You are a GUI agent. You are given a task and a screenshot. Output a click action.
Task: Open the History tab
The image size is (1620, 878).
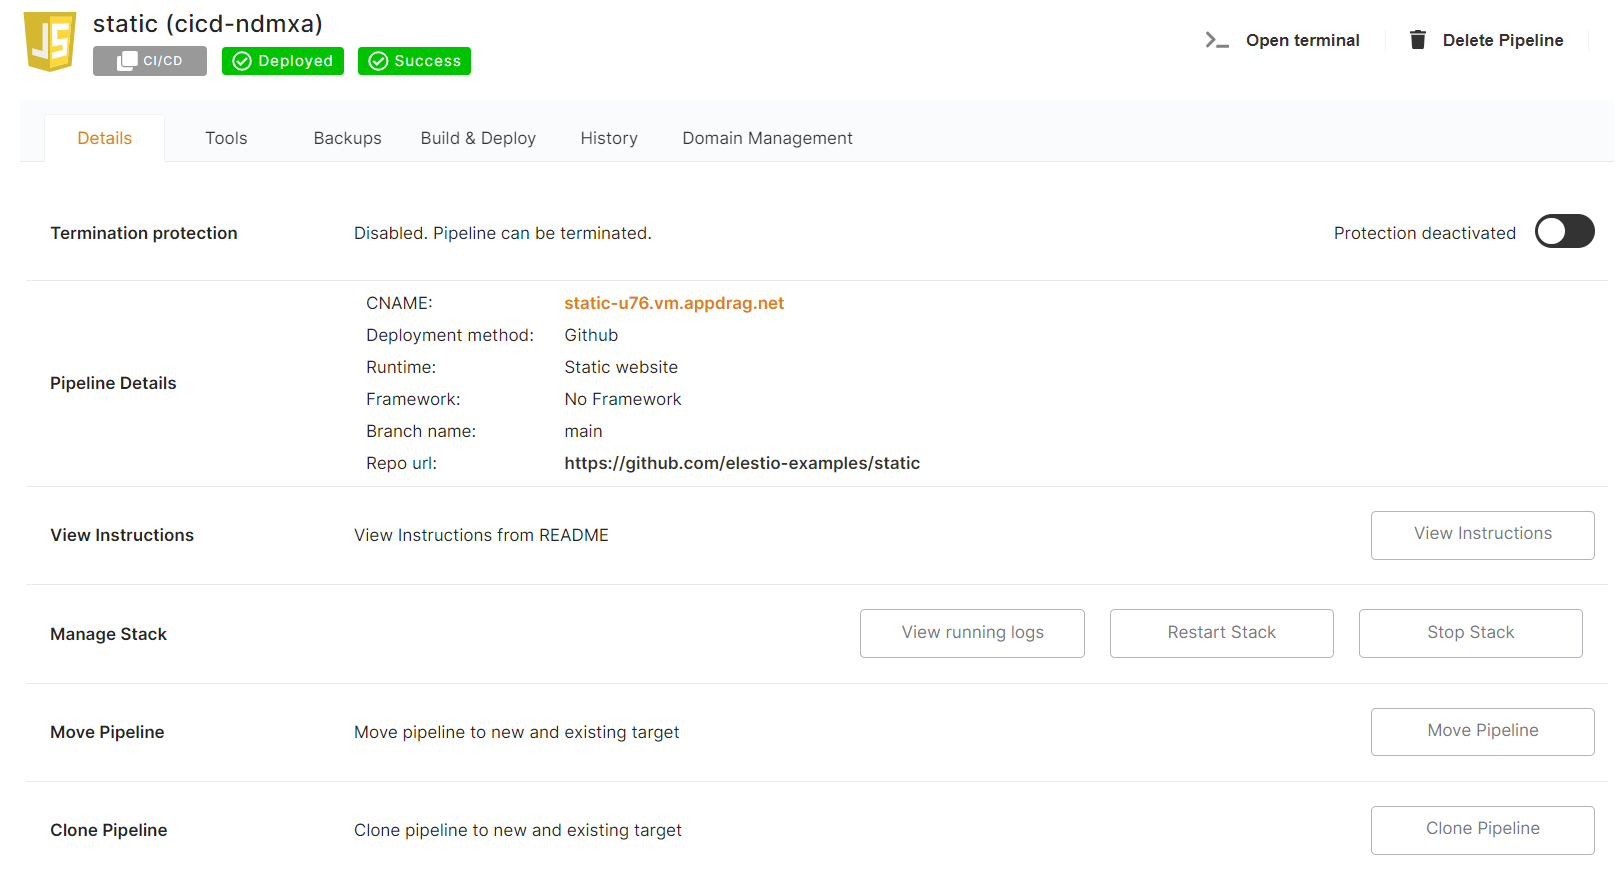[x=609, y=138]
